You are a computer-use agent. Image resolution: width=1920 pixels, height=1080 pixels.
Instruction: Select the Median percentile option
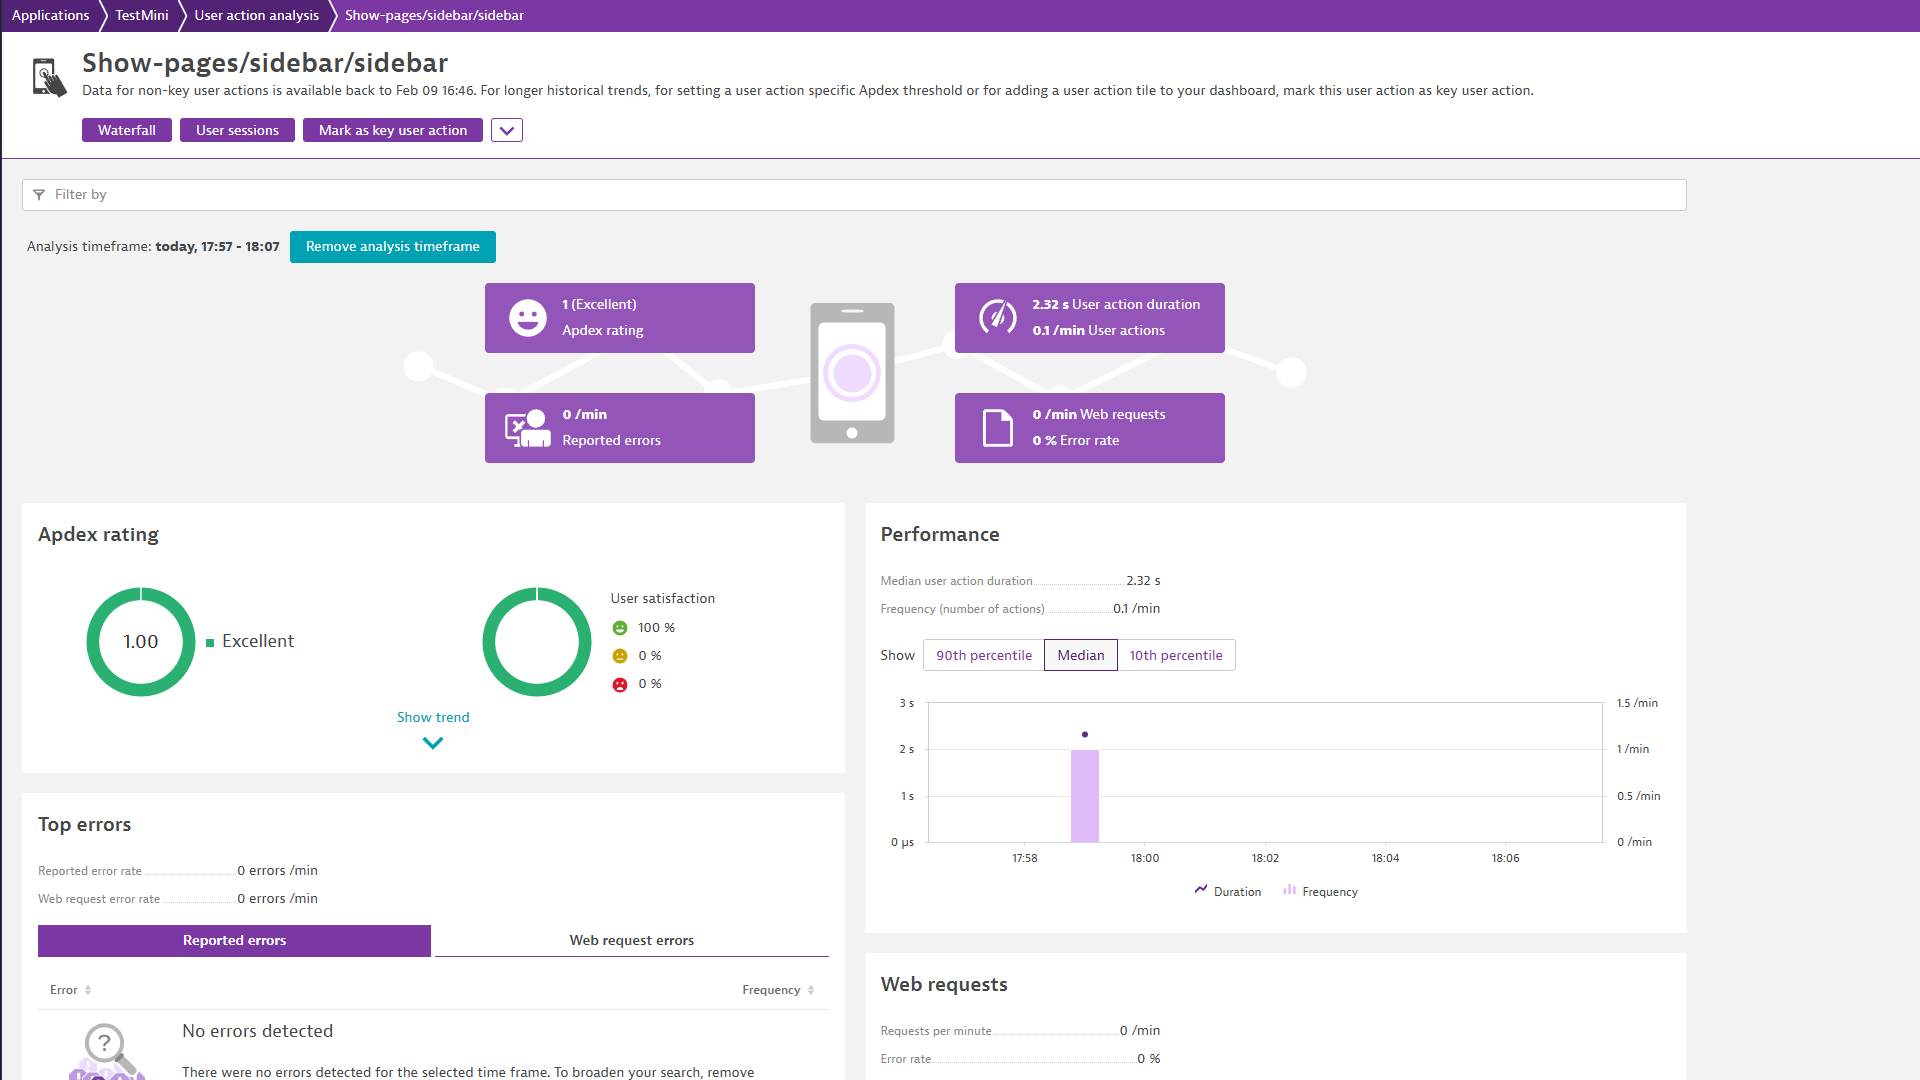1080,655
